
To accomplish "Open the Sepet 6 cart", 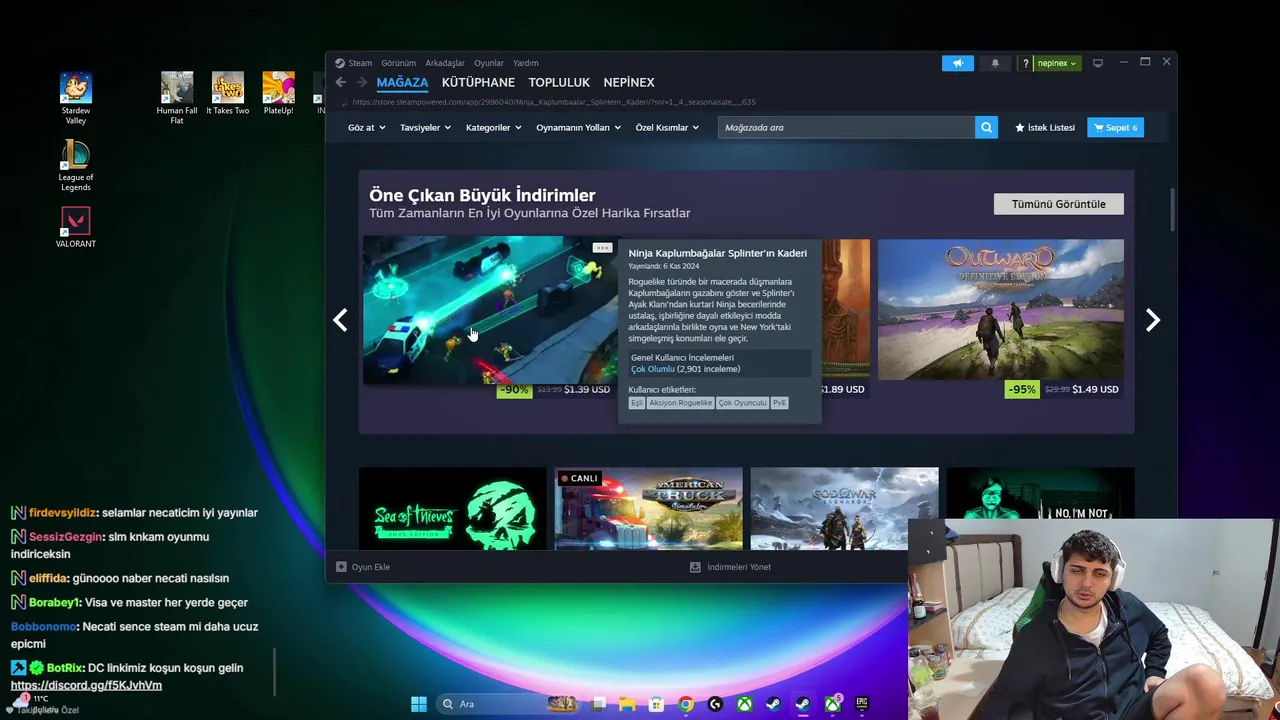I will 1115,128.
